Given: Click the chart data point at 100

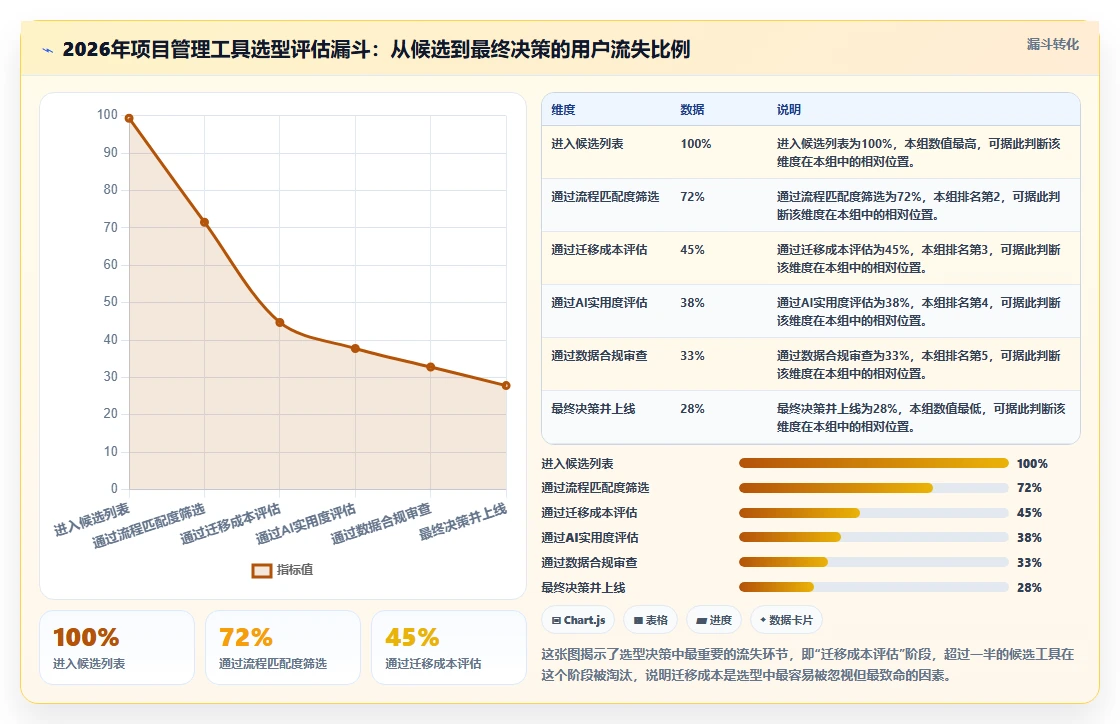Looking at the screenshot, I should click(x=129, y=119).
